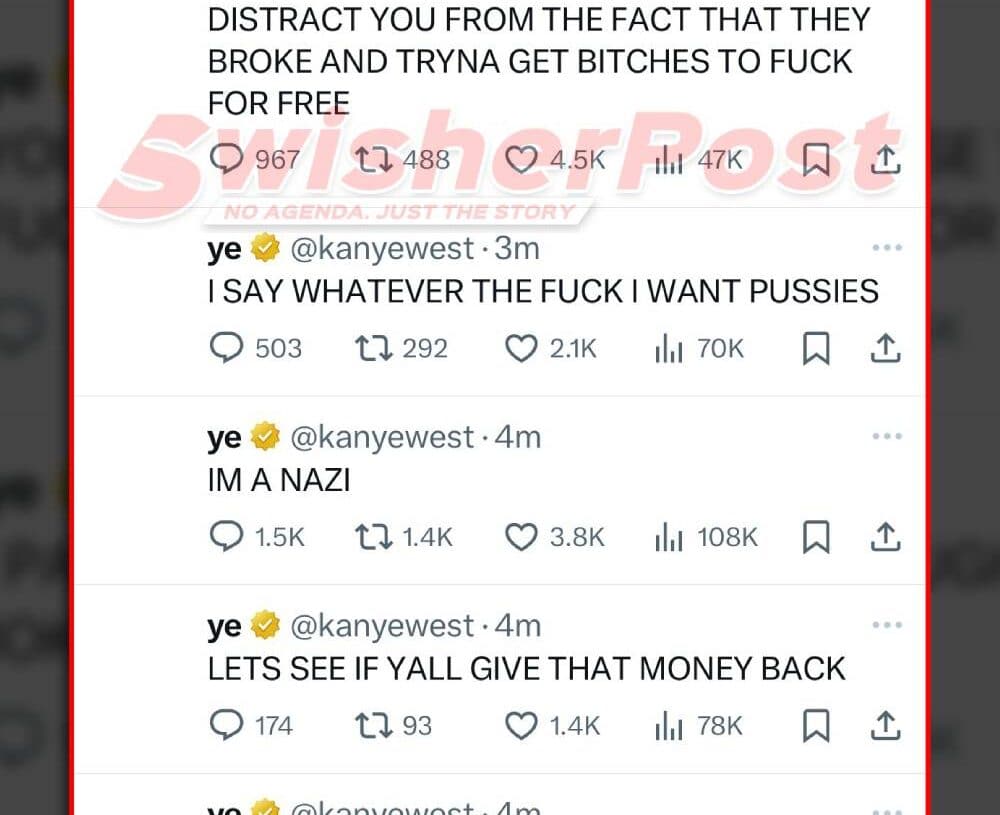Share the top tweet with 47K views
This screenshot has height=815, width=1000.
pyautogui.click(x=886, y=160)
